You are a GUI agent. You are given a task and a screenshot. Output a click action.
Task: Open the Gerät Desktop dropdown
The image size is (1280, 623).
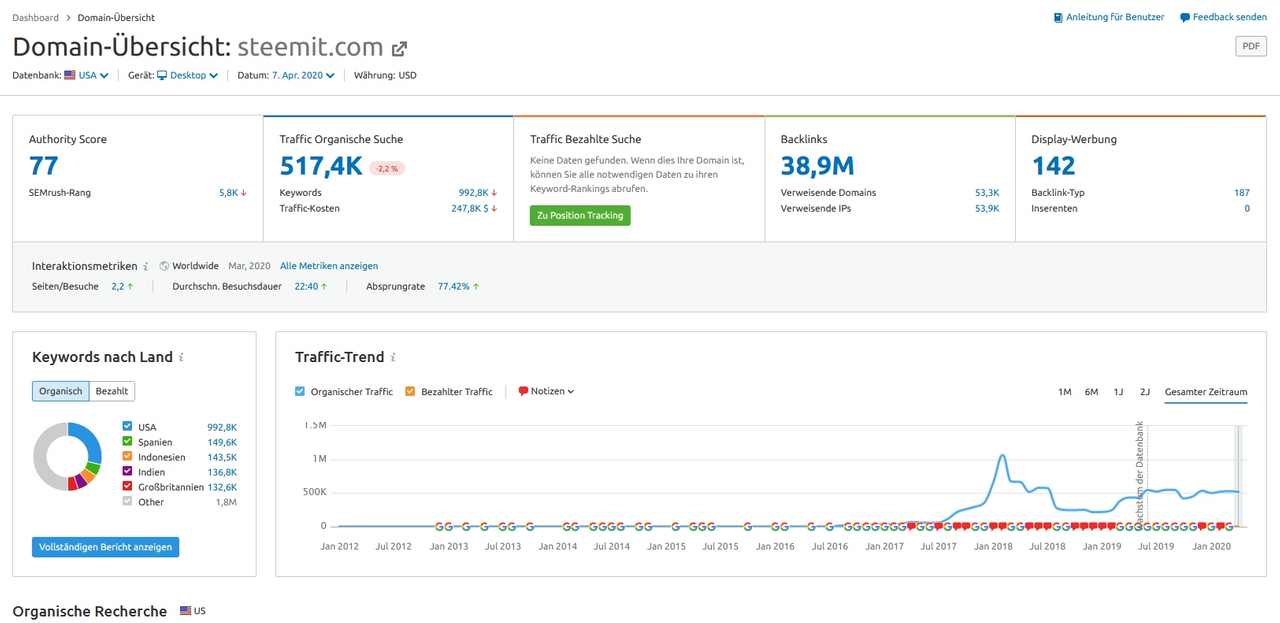187,75
